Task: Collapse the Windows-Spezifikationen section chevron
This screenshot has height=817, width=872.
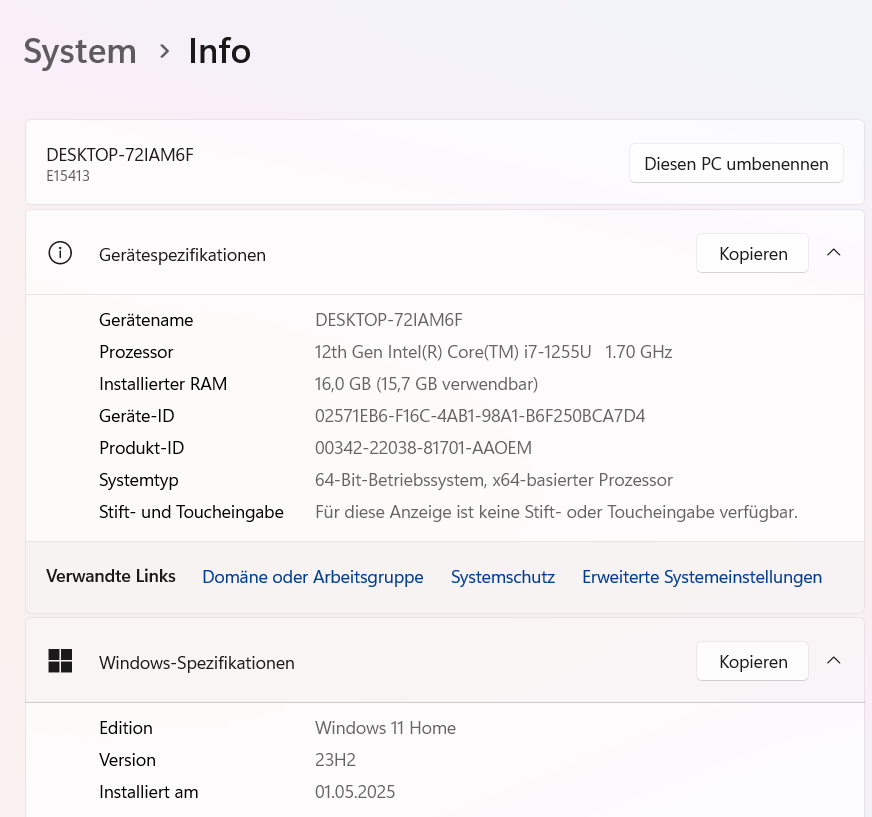Action: 833,661
